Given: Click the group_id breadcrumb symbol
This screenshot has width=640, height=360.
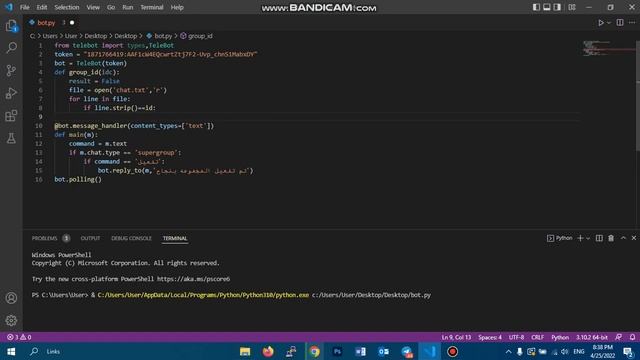Looking at the screenshot, I should click(x=196, y=36).
